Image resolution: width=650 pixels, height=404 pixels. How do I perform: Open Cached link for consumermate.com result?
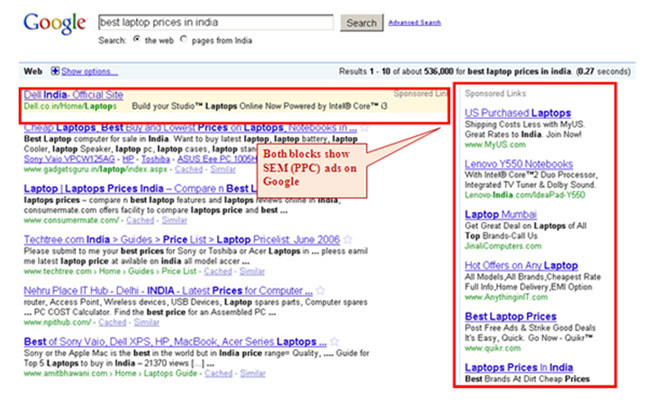140,220
